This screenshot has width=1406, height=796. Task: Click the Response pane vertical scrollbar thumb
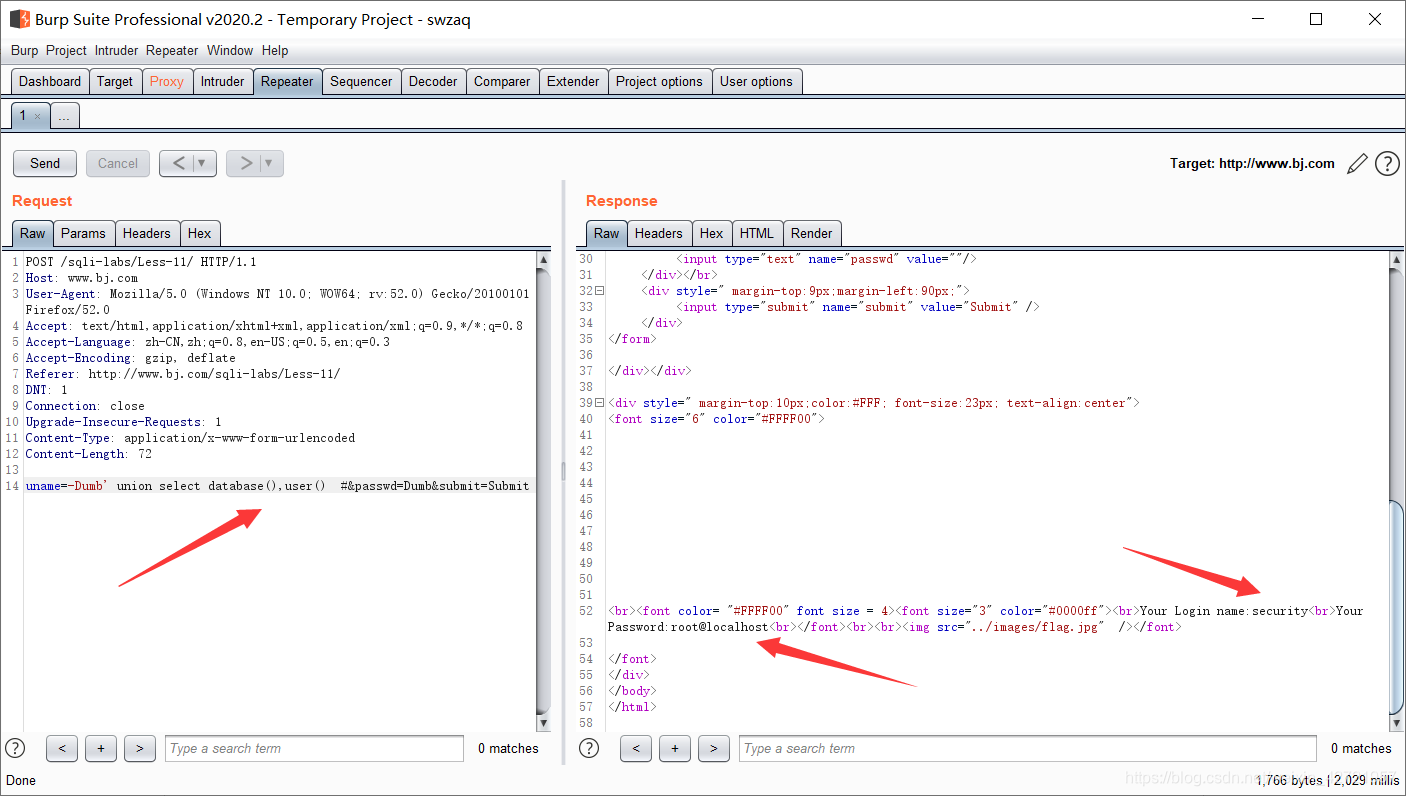click(1397, 606)
